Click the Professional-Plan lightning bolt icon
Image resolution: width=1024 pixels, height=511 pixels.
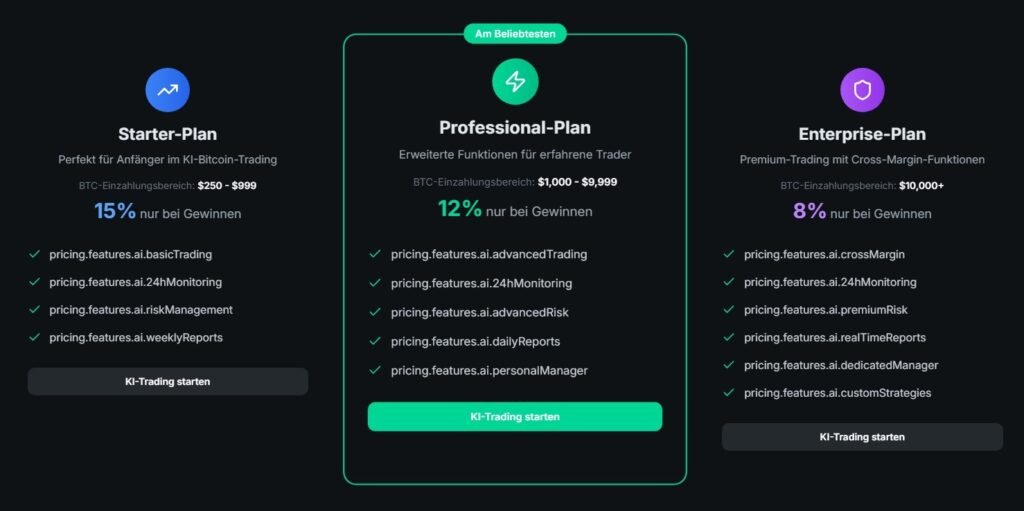click(x=515, y=82)
